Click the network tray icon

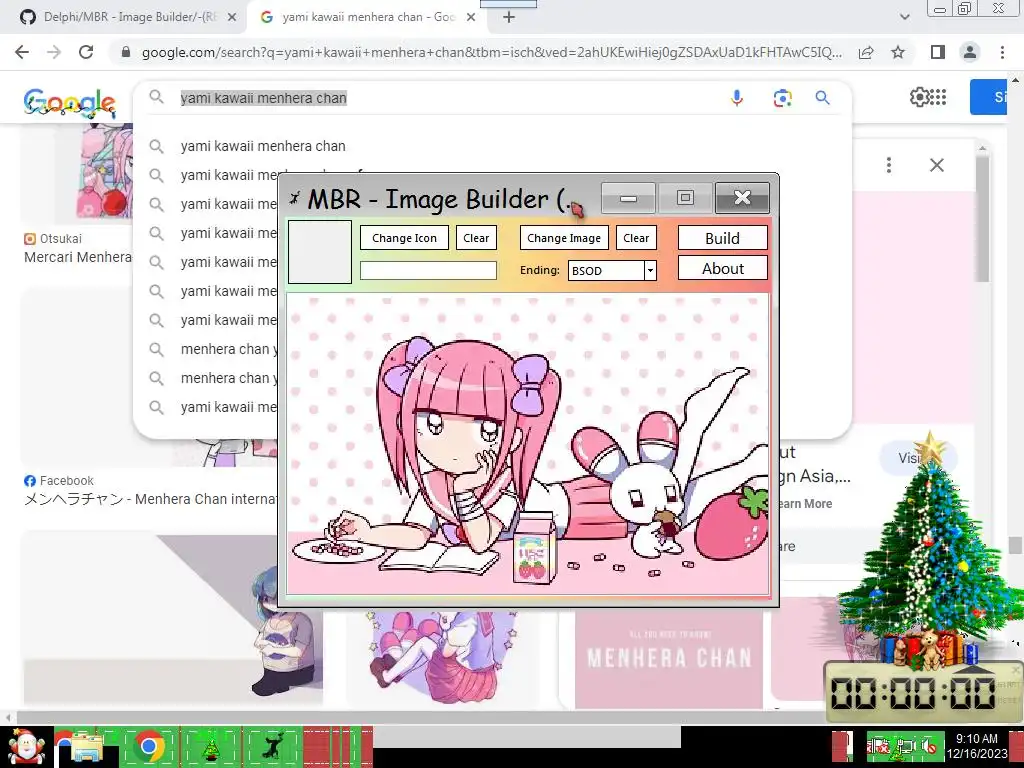click(906, 746)
